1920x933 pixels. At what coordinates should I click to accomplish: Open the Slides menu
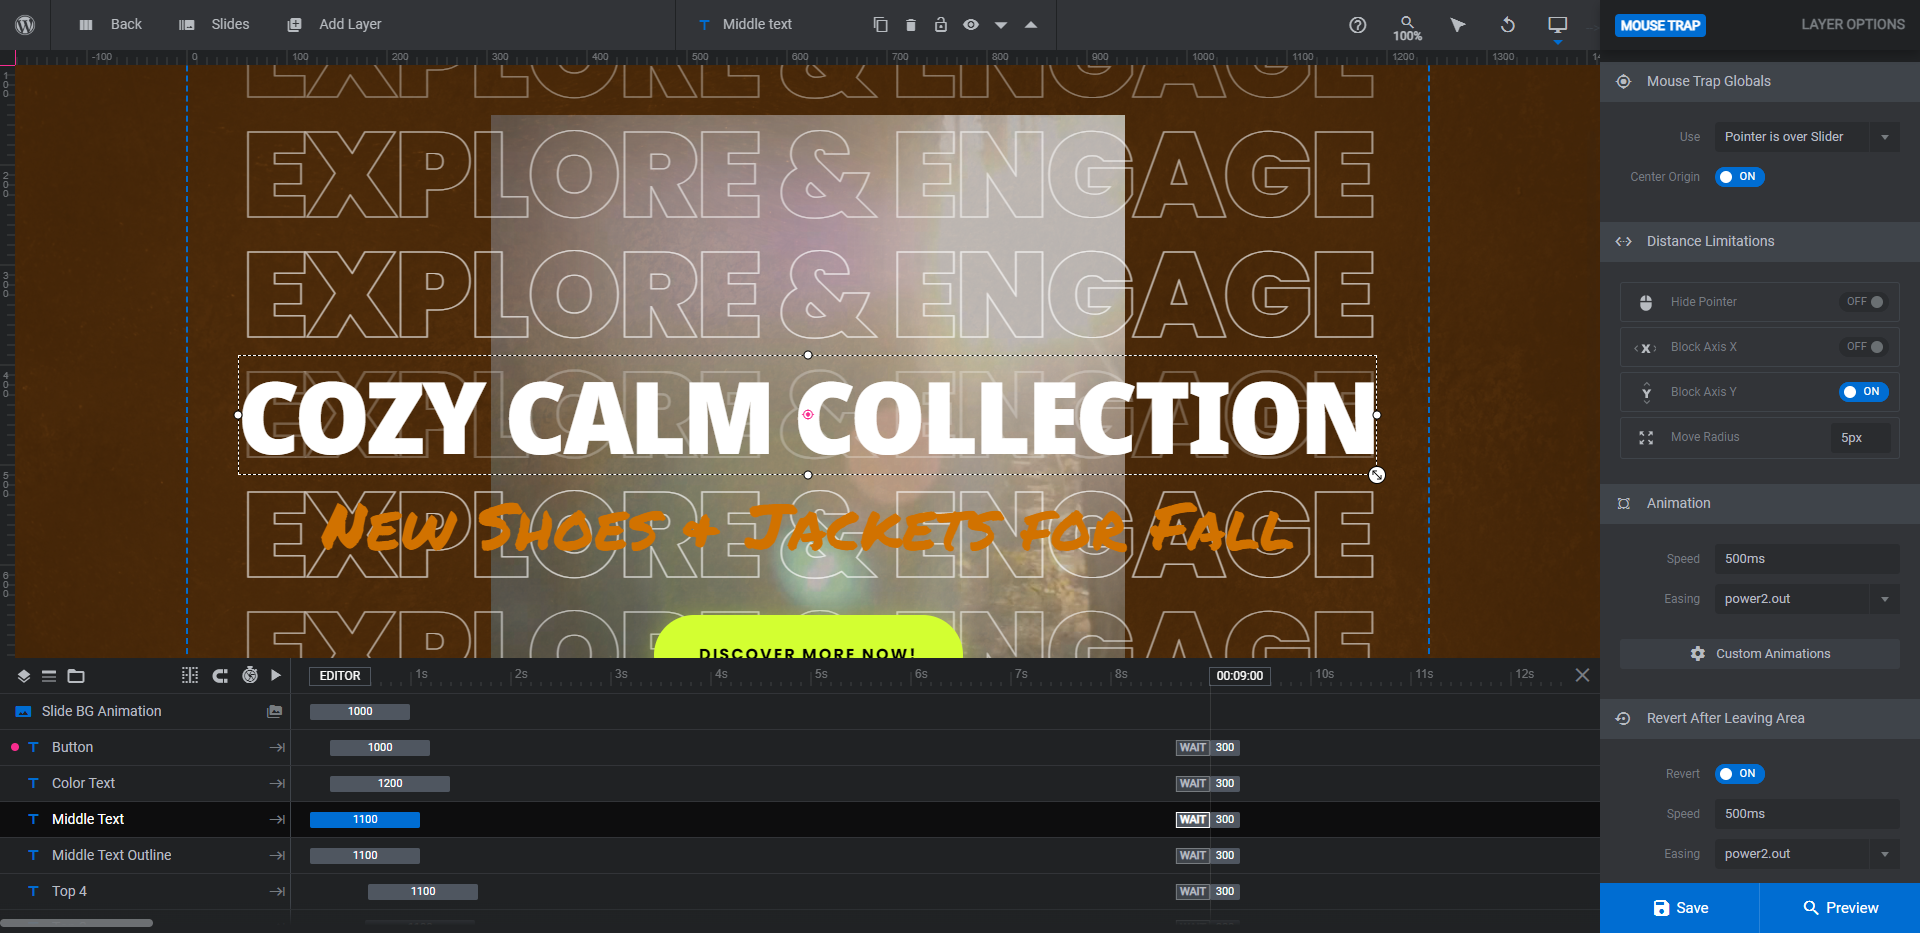(214, 24)
